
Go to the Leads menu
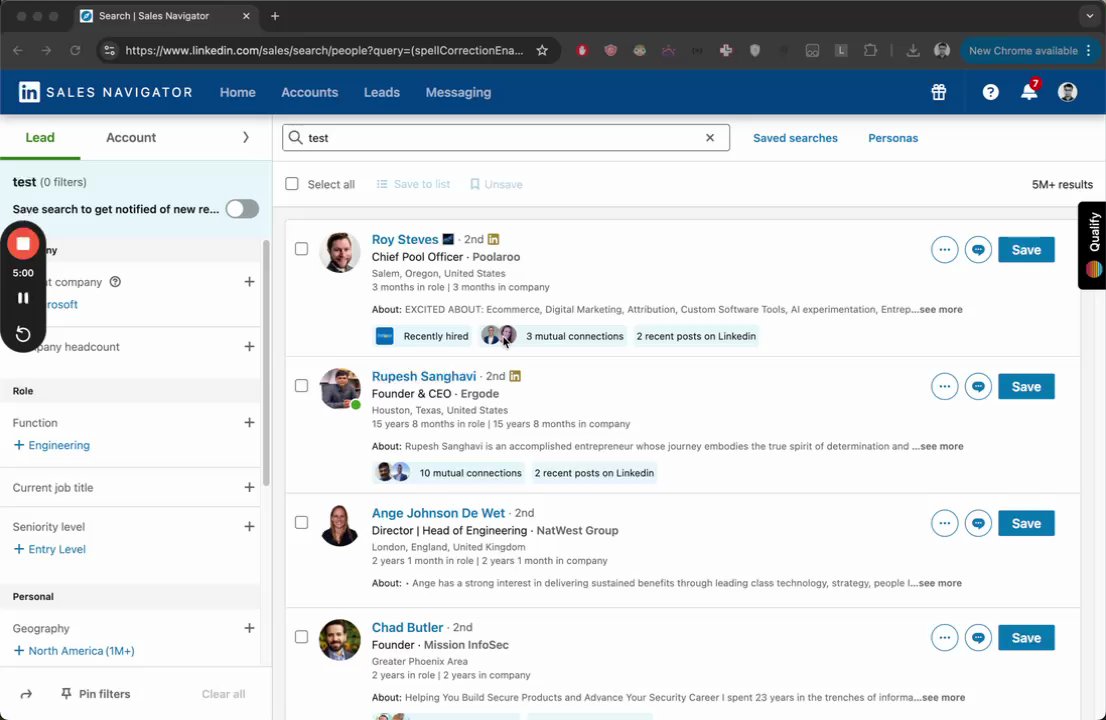pos(382,92)
